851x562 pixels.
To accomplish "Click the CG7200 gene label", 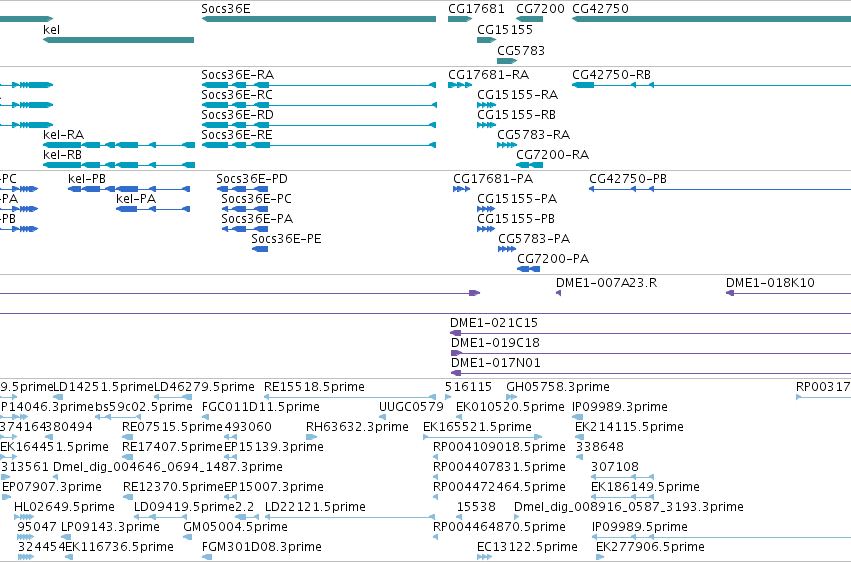I will (x=540, y=9).
